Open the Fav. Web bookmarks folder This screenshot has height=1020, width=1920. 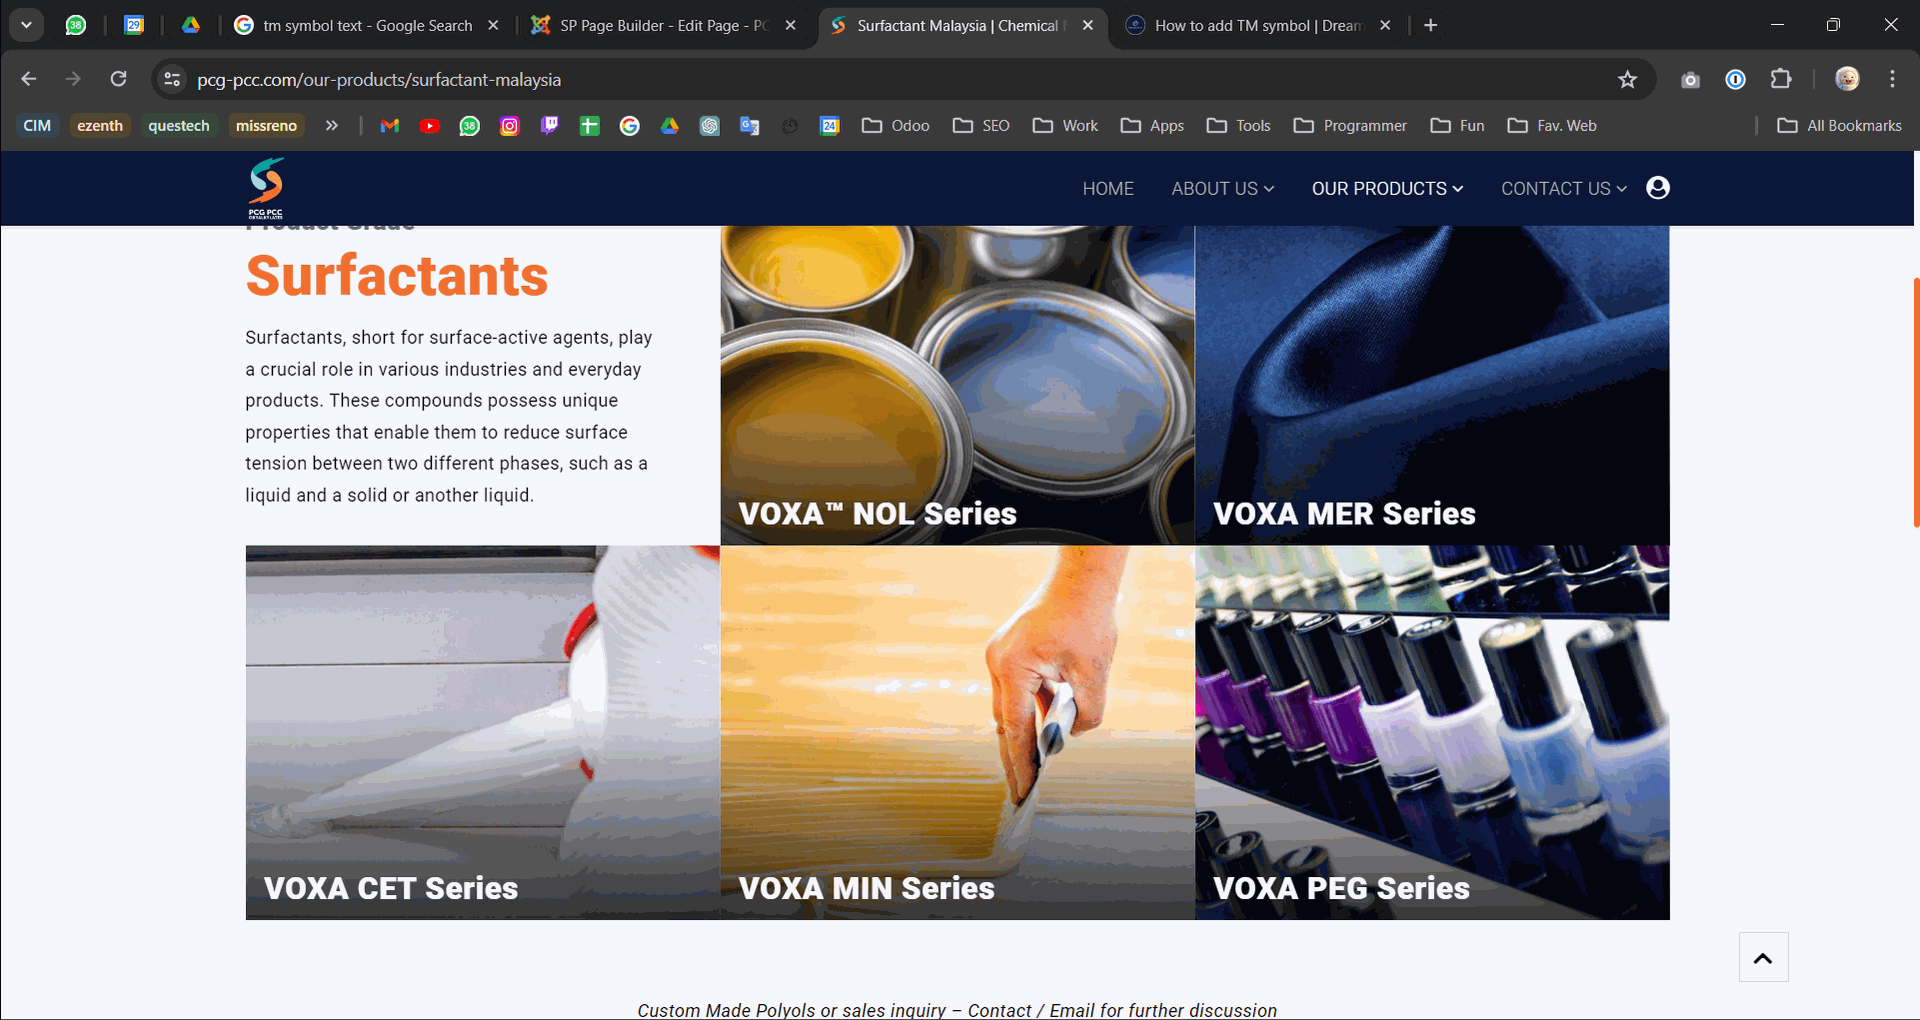click(x=1552, y=125)
